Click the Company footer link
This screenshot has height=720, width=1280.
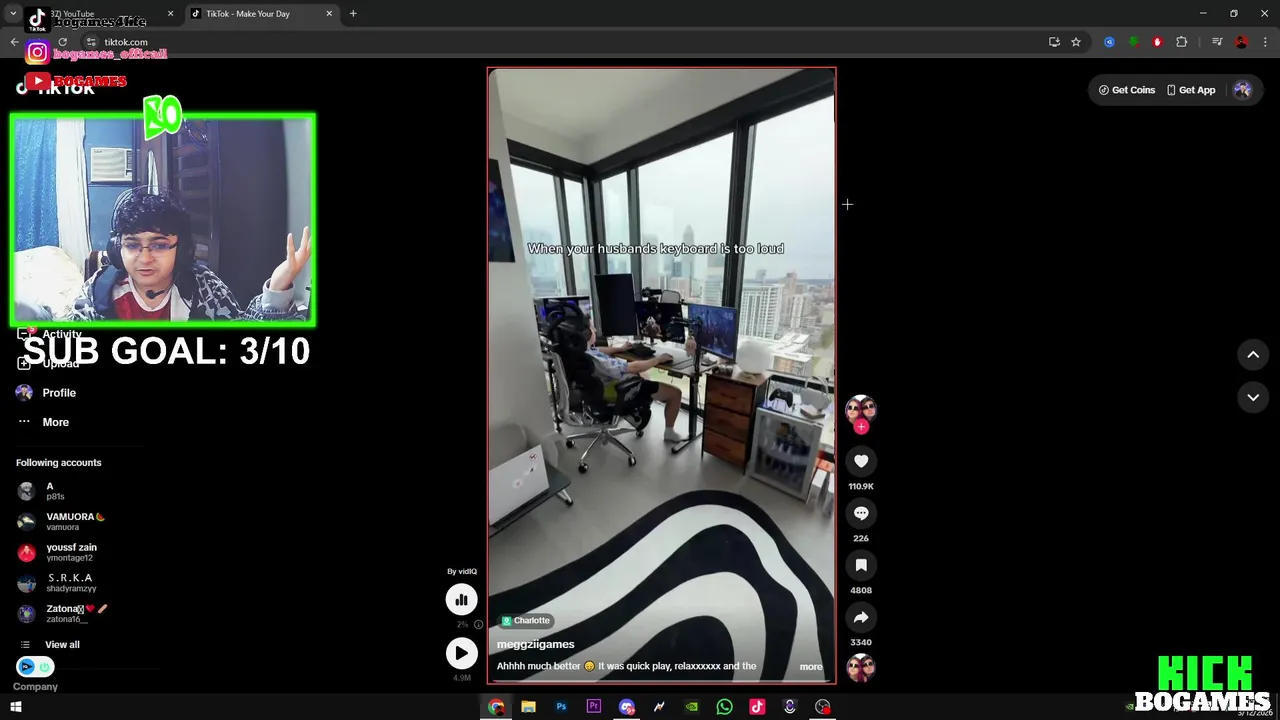click(35, 687)
